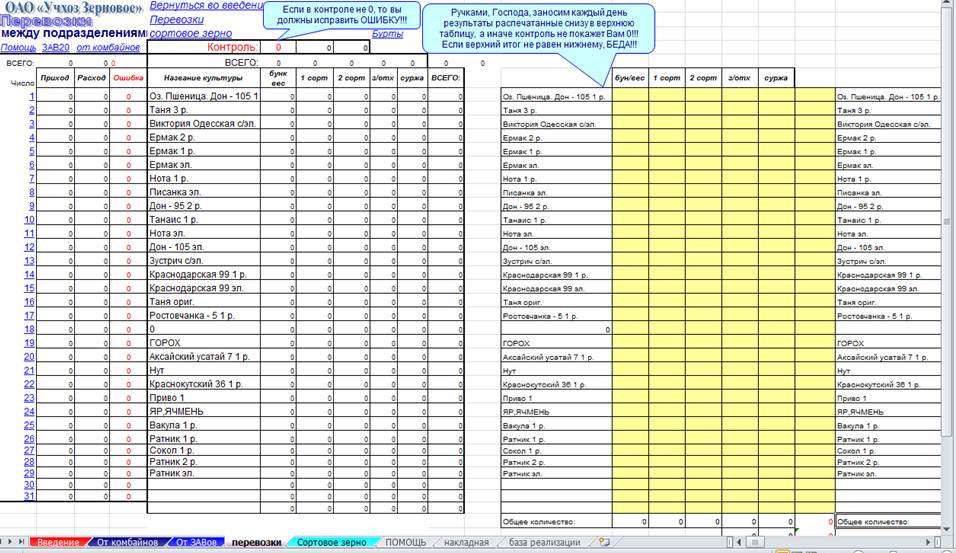This screenshot has height=553, width=956.
Task: Open the Помощь link
Action: 18,47
